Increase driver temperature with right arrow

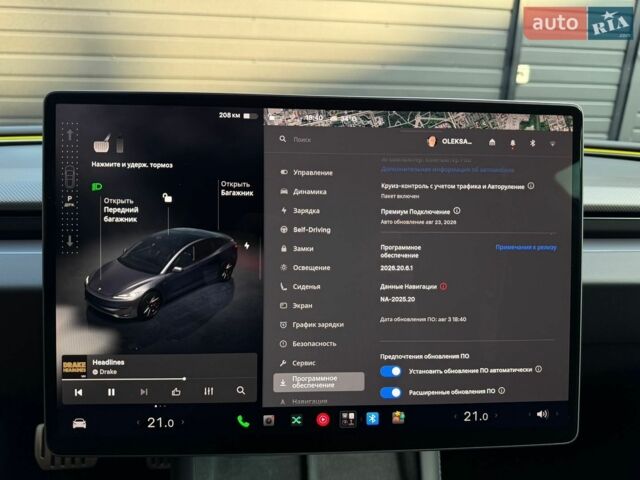click(x=182, y=422)
